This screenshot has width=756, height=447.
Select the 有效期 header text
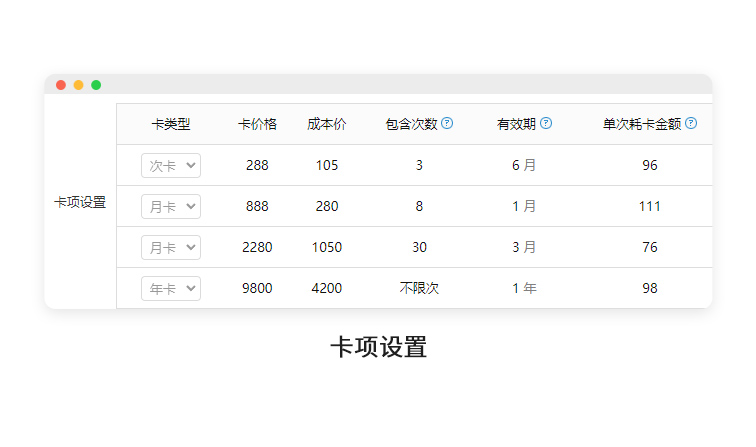click(x=516, y=124)
